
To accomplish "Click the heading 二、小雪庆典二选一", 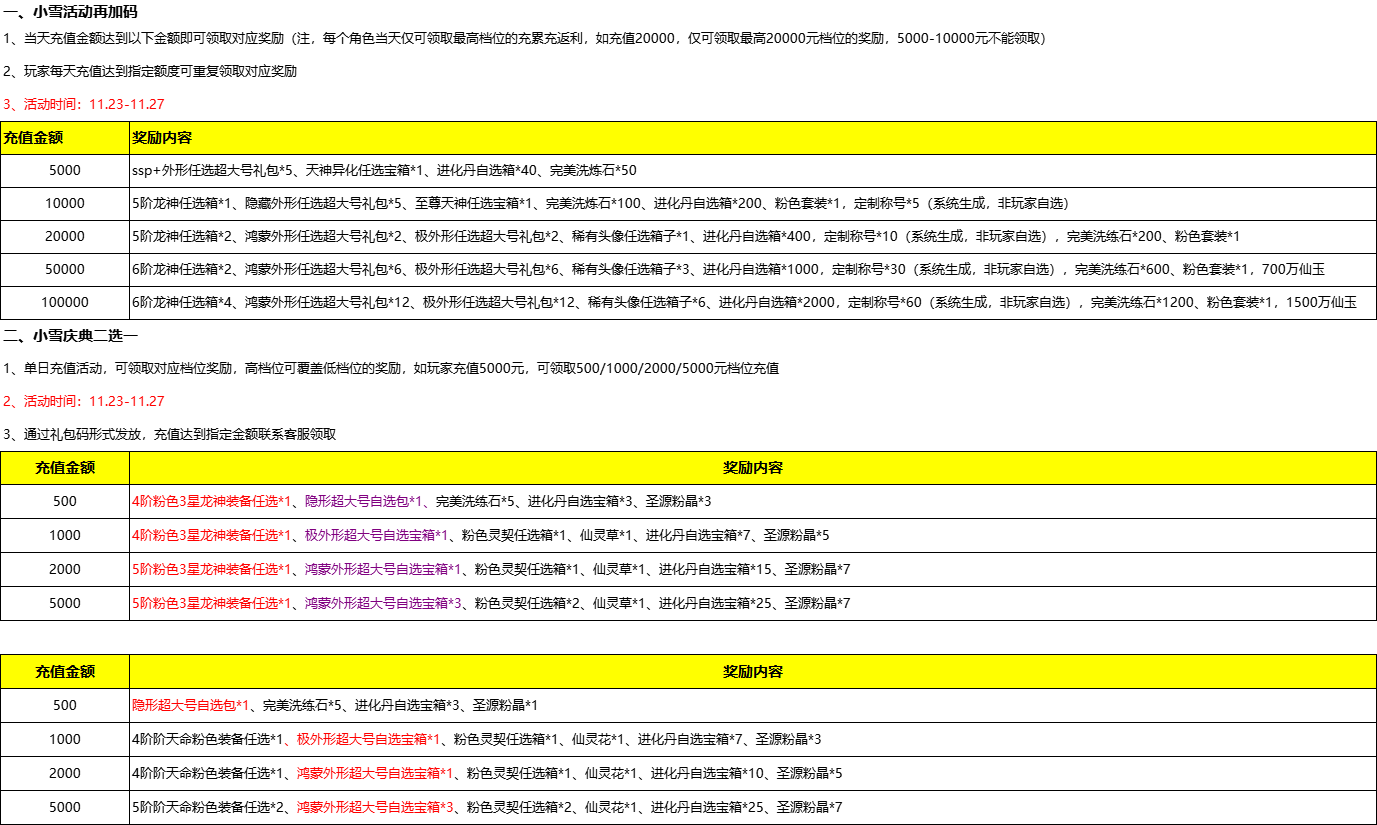I will (x=70, y=335).
